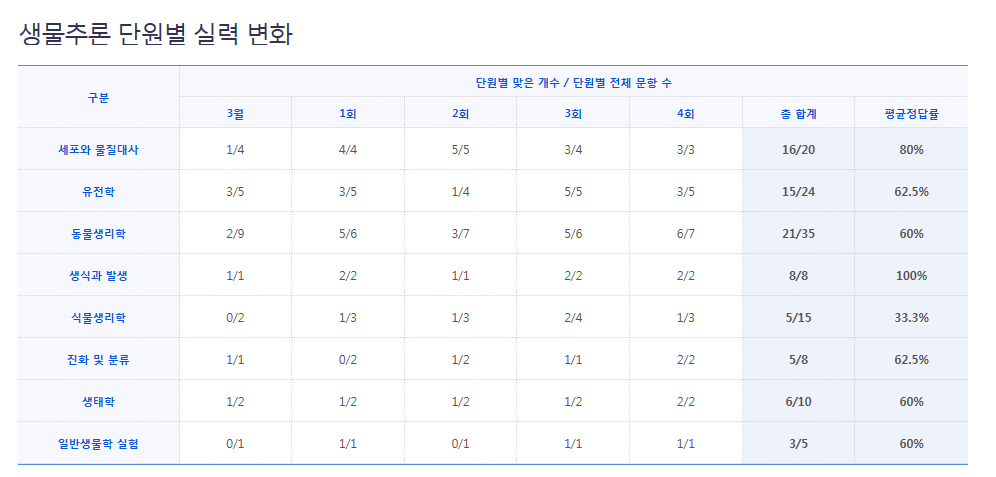Viewport: 996px width, 477px height.
Task: Select the 총 합계 column header
Action: (798, 113)
